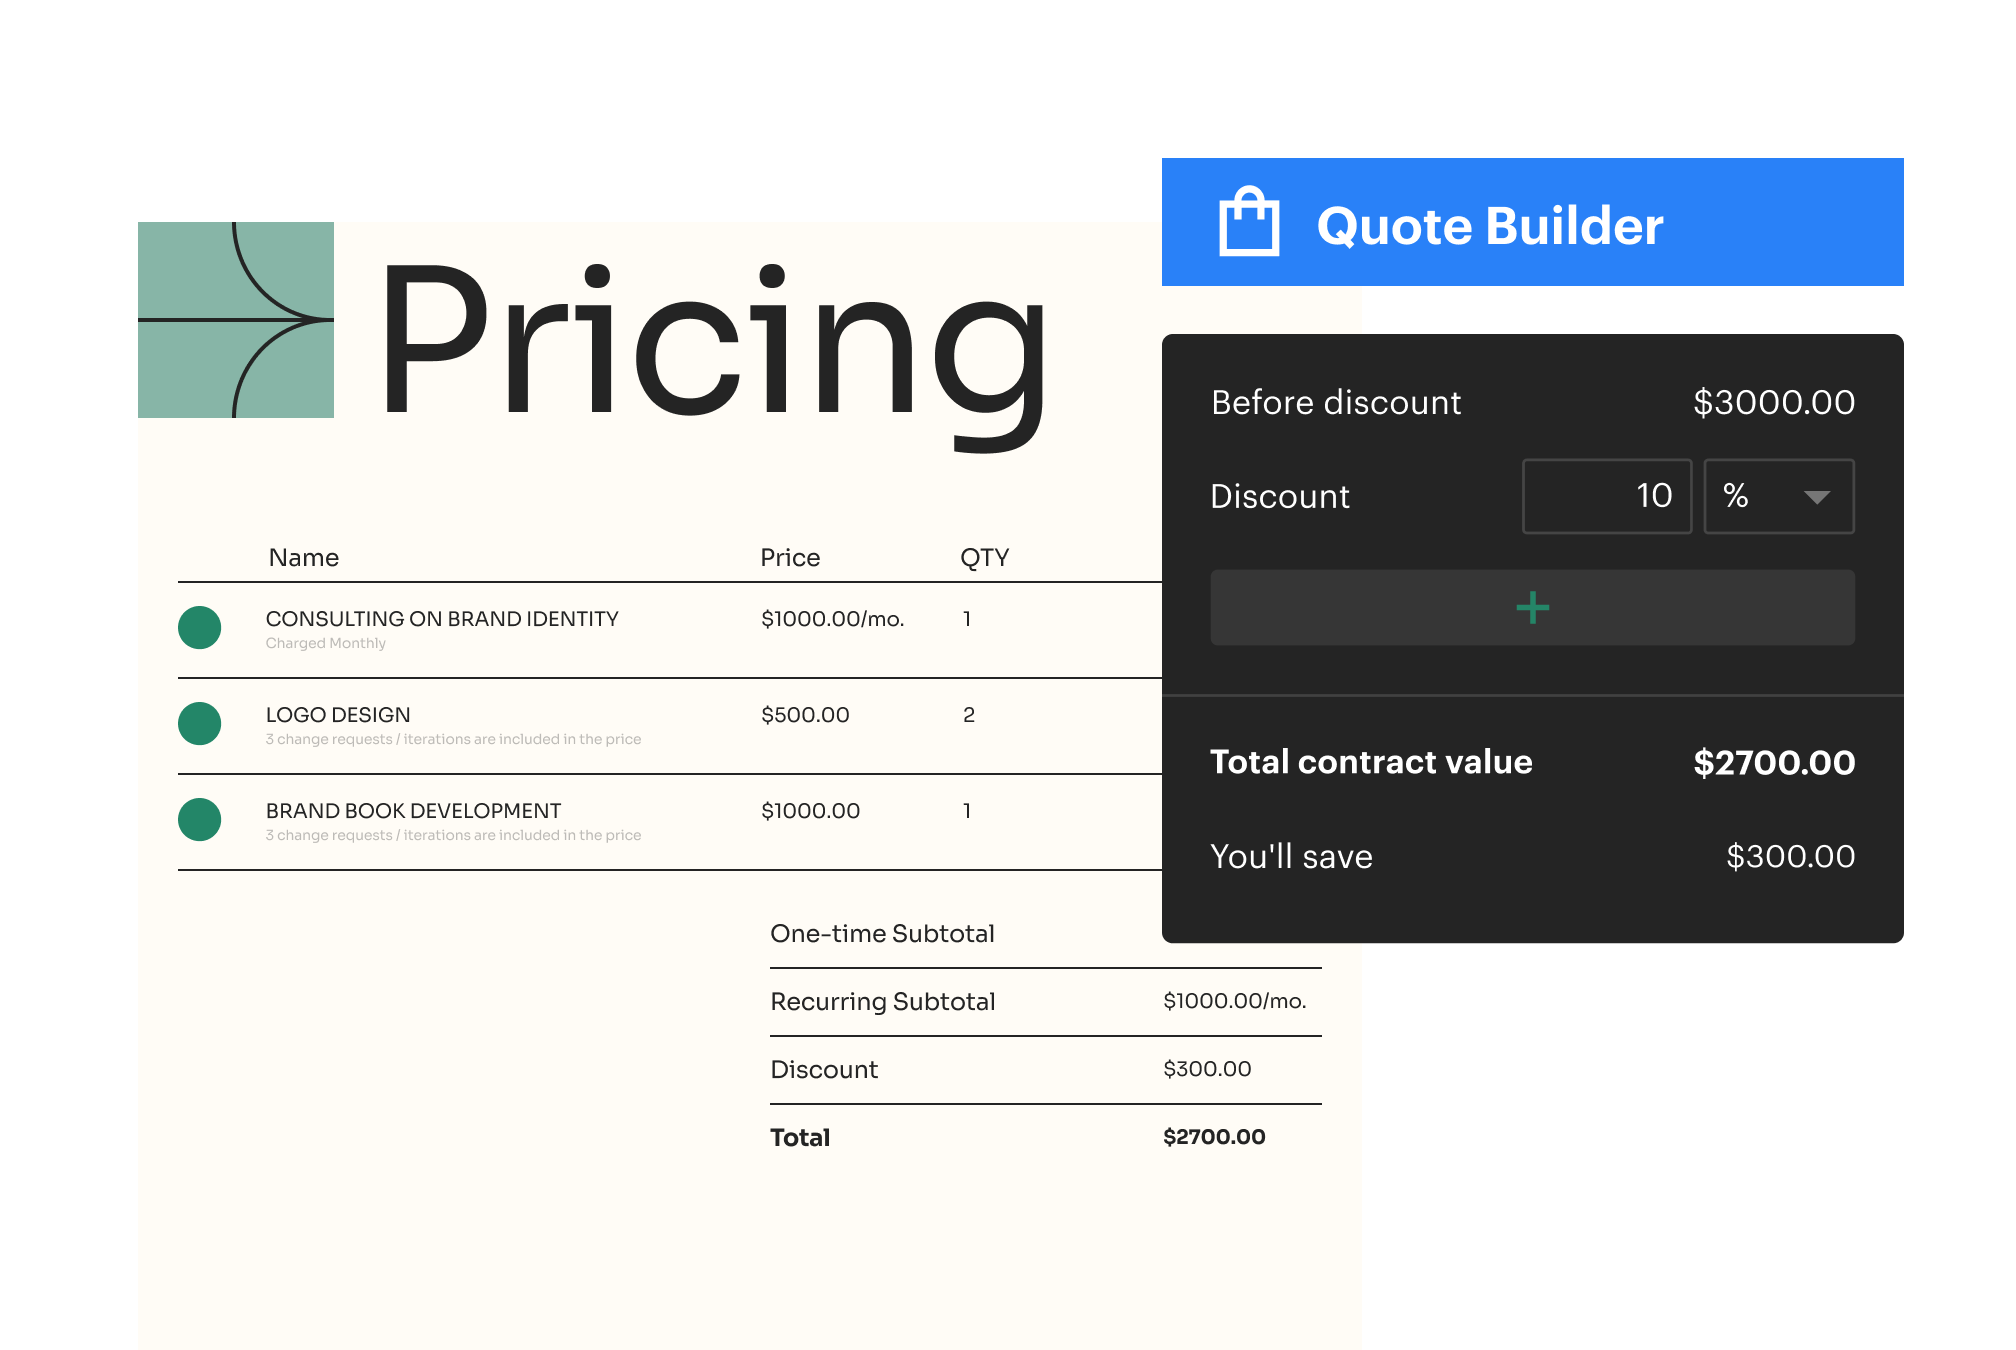Click the green circle beside Logo Design
2016x1350 pixels.
[199, 724]
